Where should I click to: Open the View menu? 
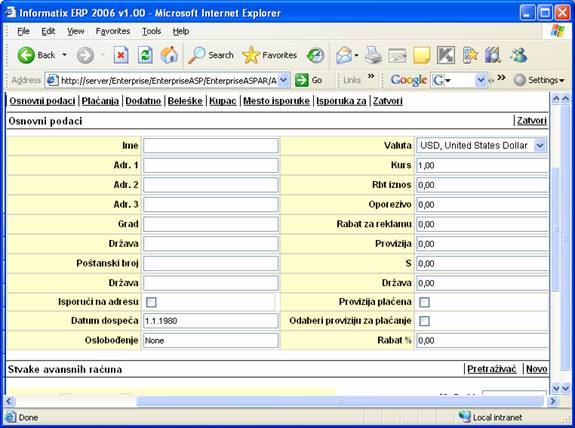76,31
